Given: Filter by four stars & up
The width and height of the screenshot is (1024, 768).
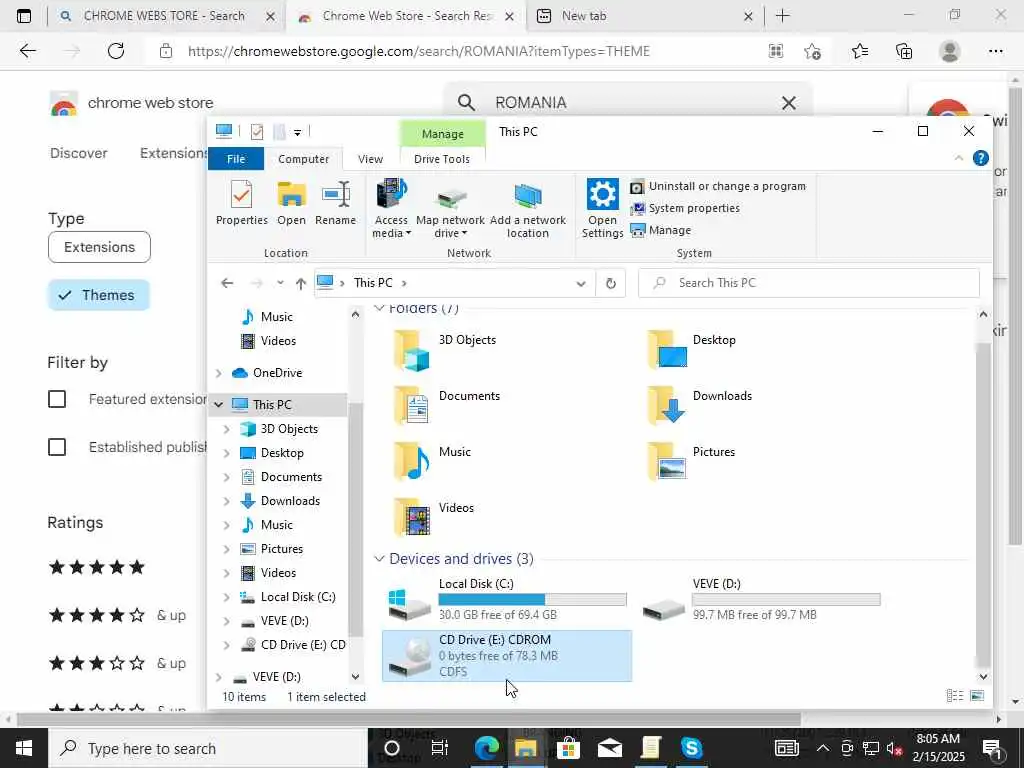Looking at the screenshot, I should (118, 615).
